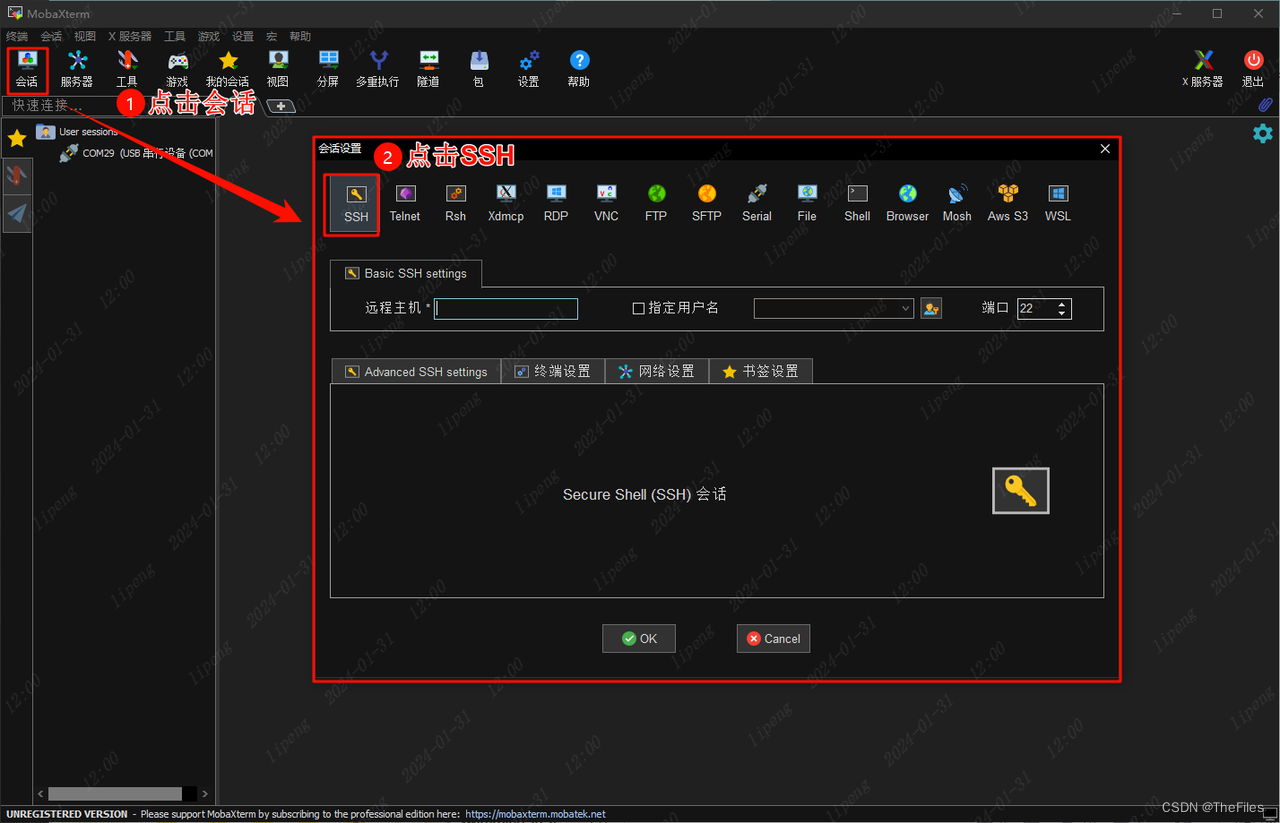
Task: Select the RDP session type
Action: (556, 203)
